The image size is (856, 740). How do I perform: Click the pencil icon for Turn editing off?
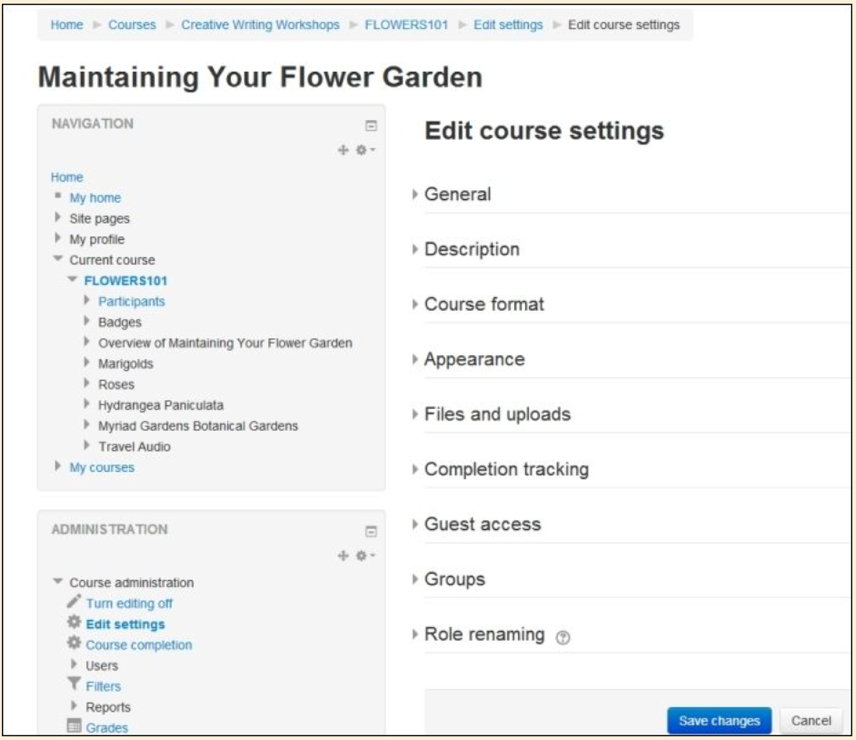(74, 601)
